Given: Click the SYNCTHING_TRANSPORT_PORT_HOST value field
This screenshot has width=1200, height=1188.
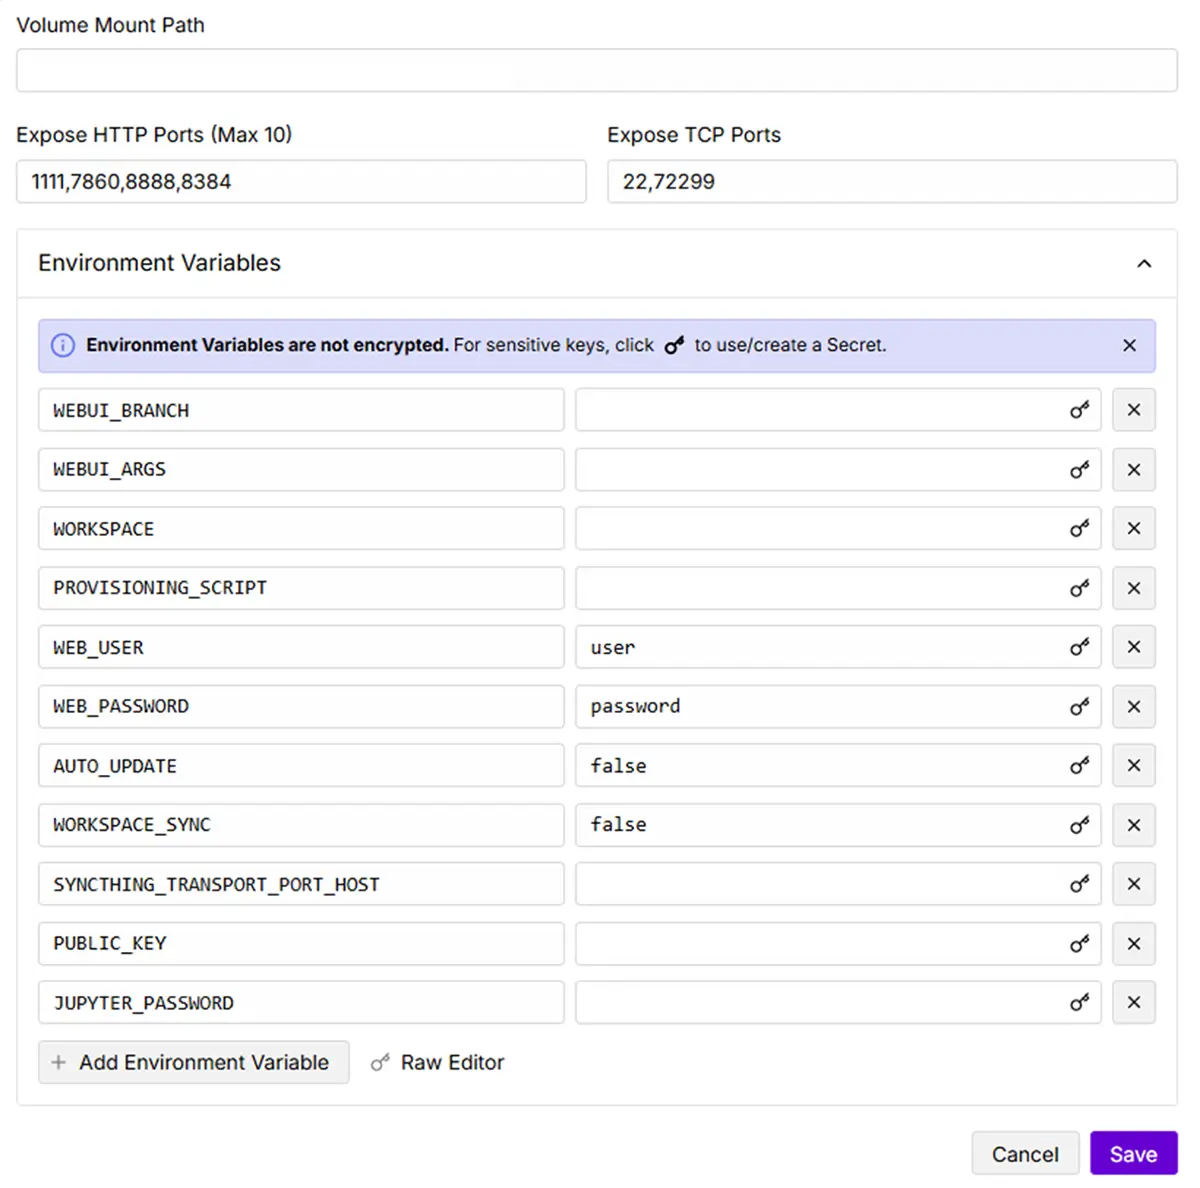Looking at the screenshot, I should (x=815, y=884).
